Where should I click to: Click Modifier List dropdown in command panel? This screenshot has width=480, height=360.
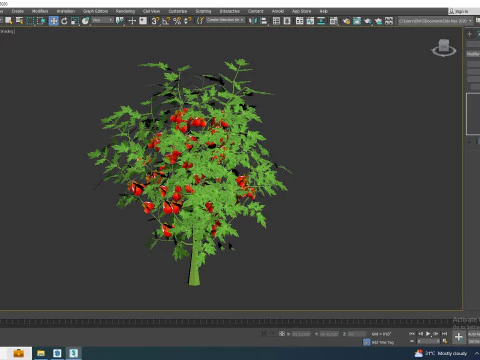pos(473,54)
